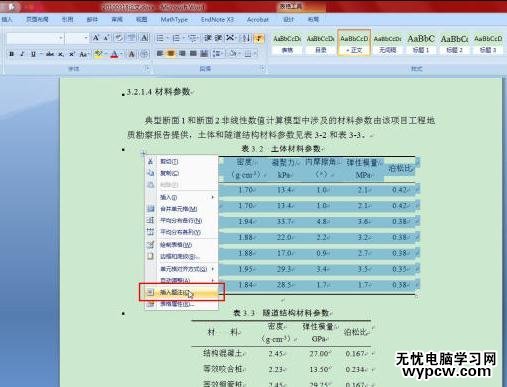The width and height of the screenshot is (507, 387).
Task: Toggle center alignment
Action: click(171, 53)
